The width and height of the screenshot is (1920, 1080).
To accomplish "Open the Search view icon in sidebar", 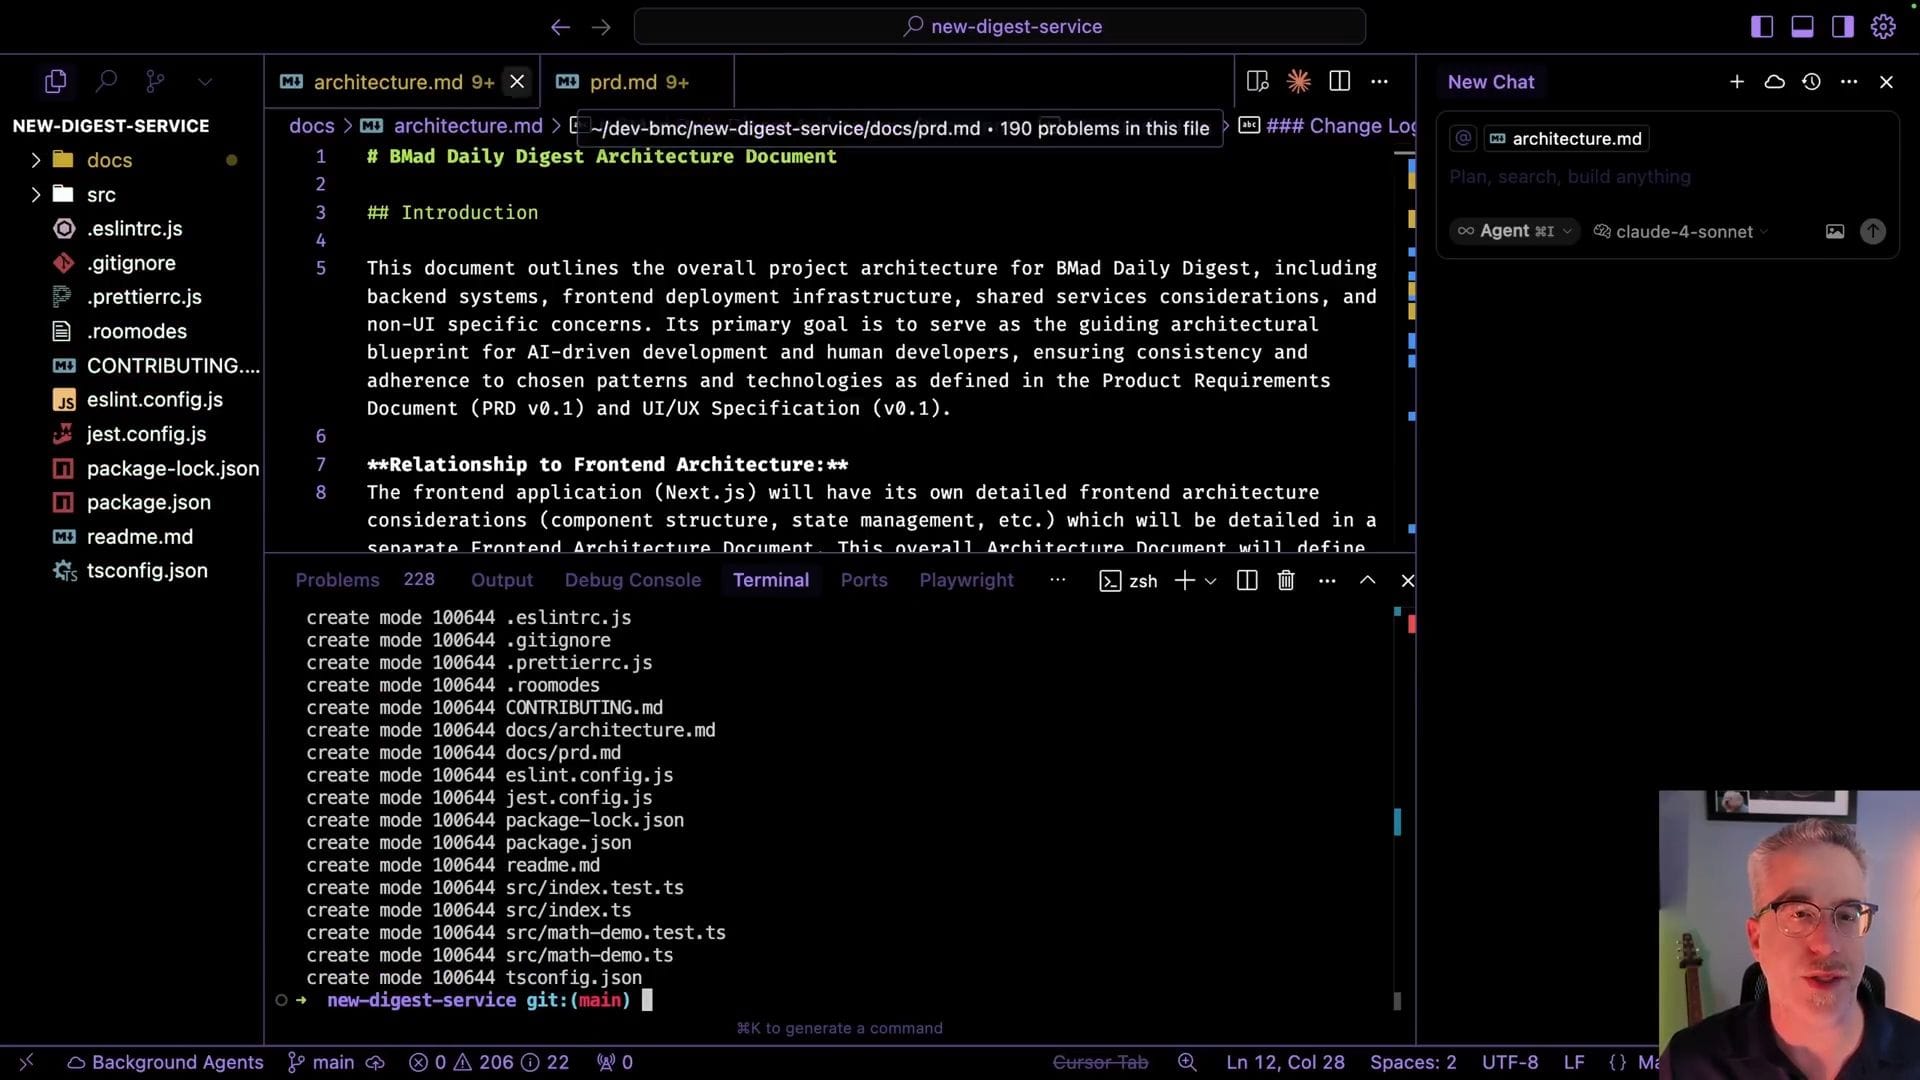I will (106, 81).
